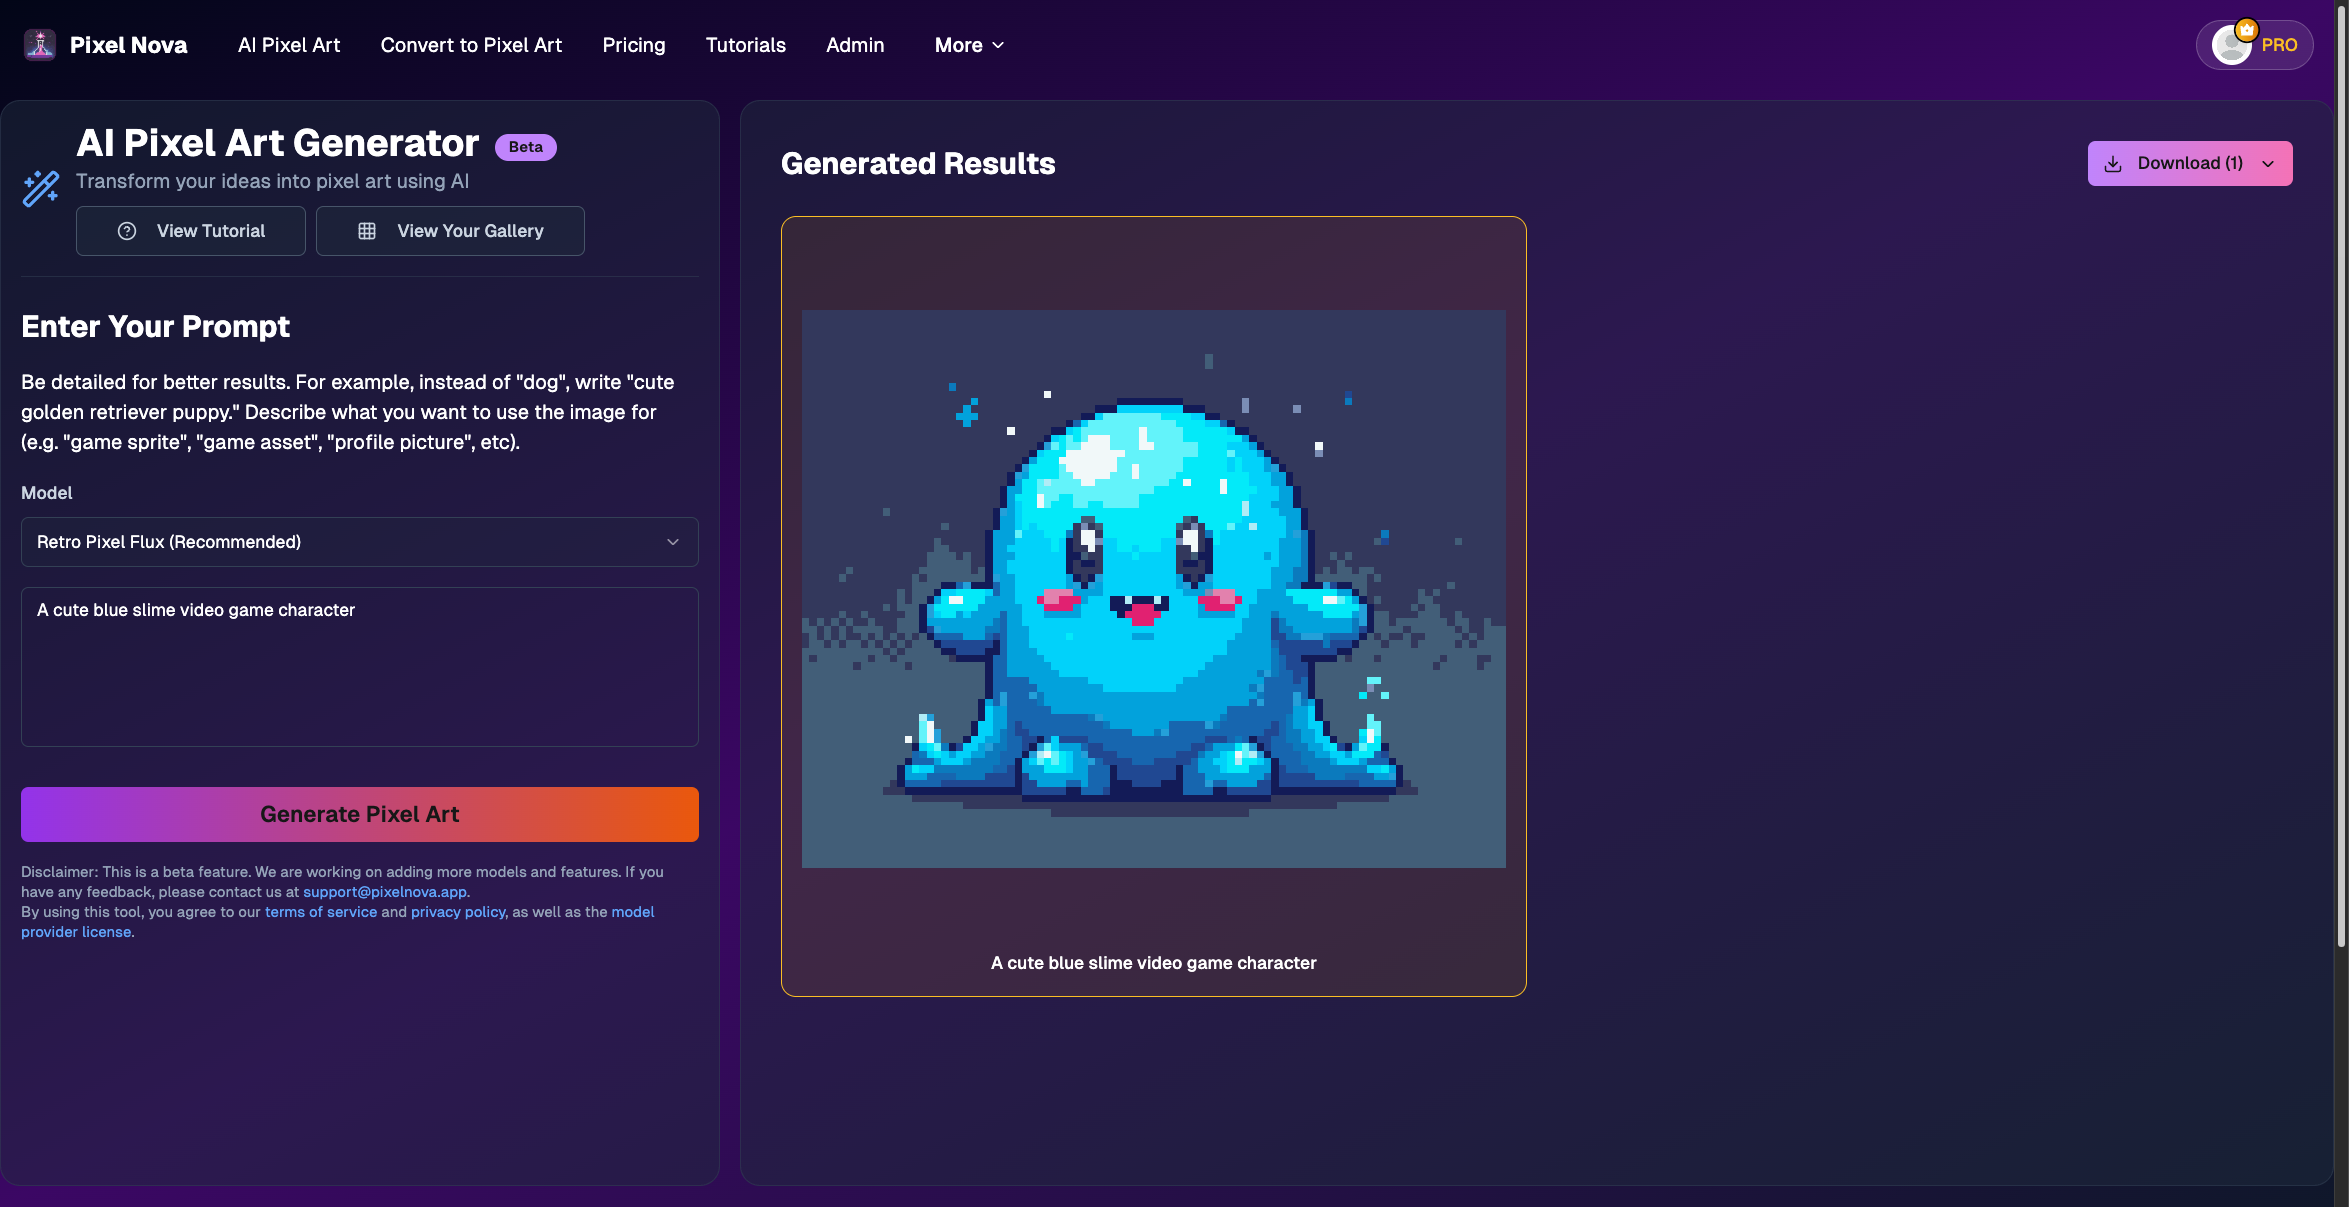Screen dimensions: 2349x1207
Task: Click the View Tutorial button
Action: coord(191,231)
